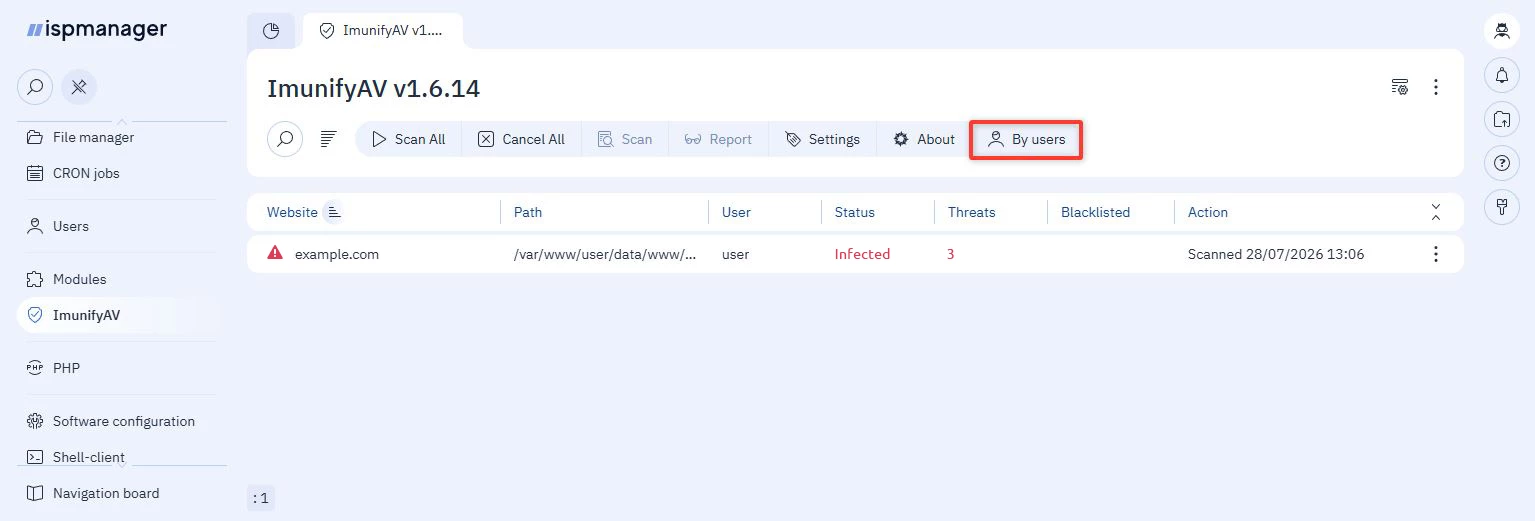Screen dimensions: 1535x521
Task: Open Software configuration section
Action: pos(110,421)
